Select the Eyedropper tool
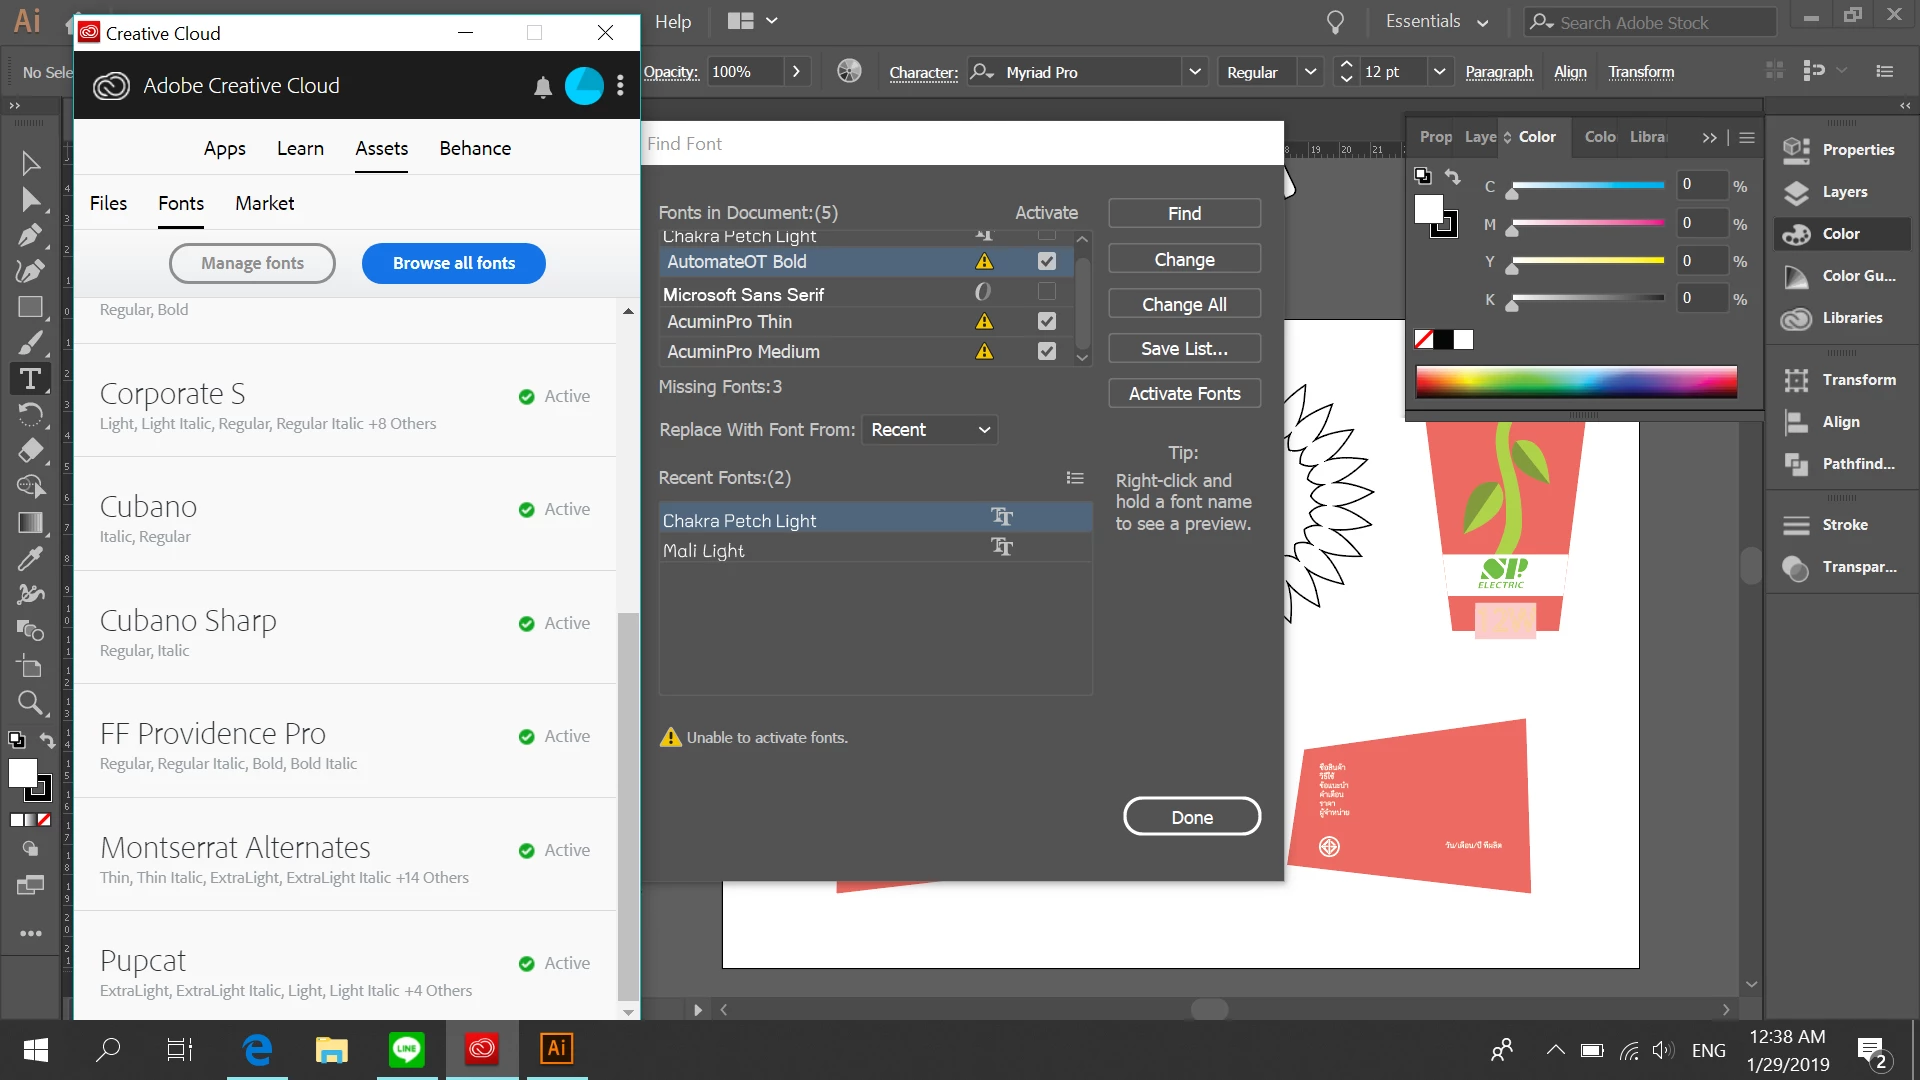The height and width of the screenshot is (1080, 1920). [30, 558]
